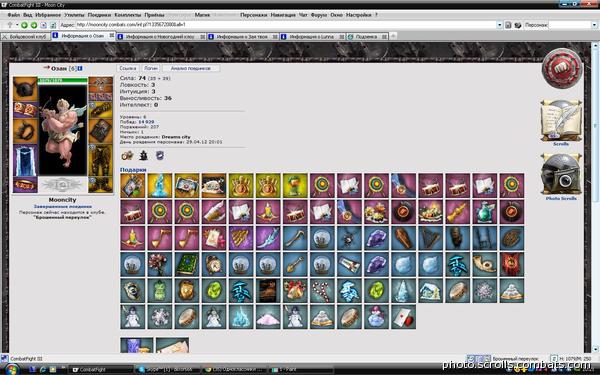Click the green book gift

coord(187,264)
